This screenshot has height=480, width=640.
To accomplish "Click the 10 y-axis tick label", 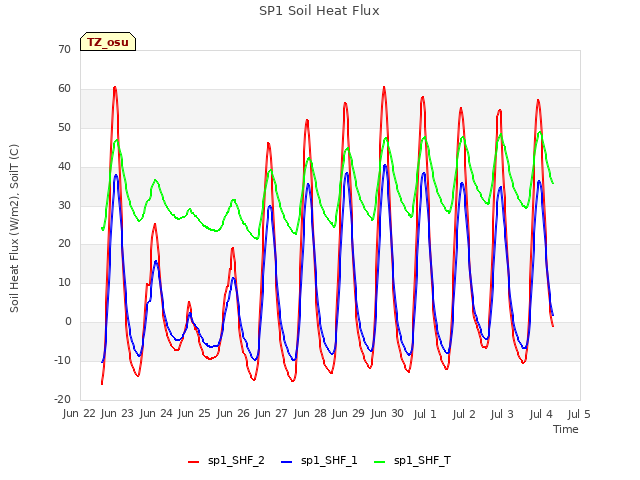I will (64, 282).
